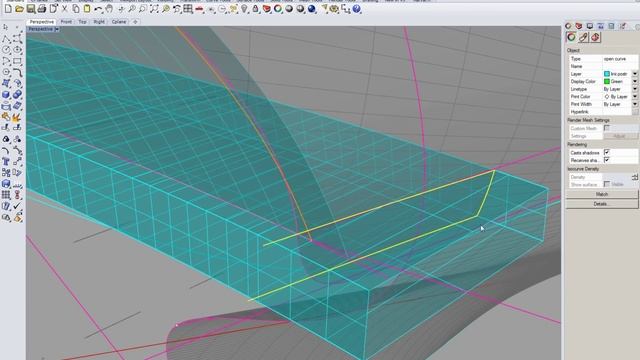Screen dimensions: 640x360
Task: Open the object Properties color wheel page
Action: (x=571, y=37)
